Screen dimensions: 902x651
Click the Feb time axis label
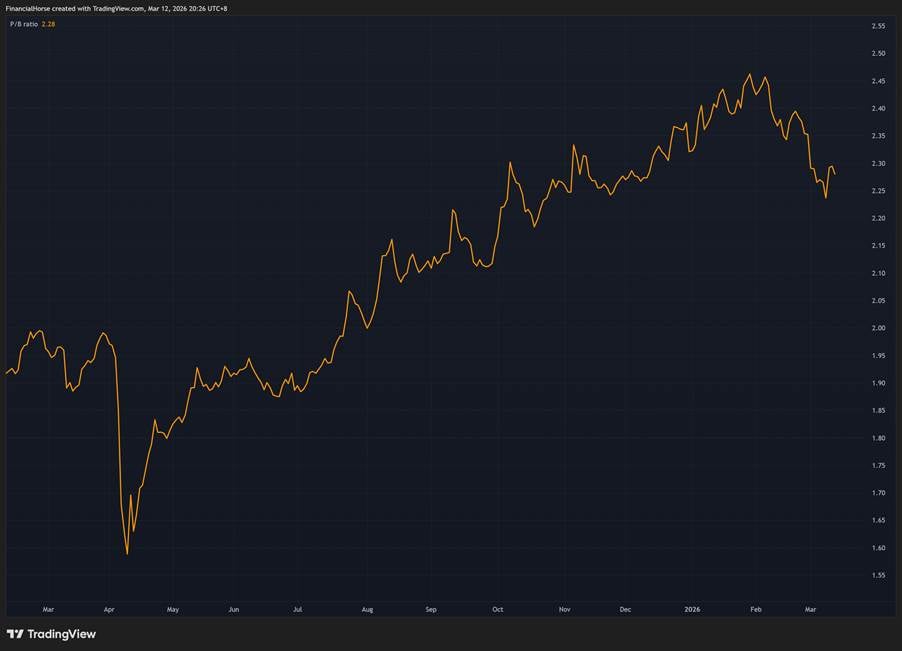tap(755, 608)
